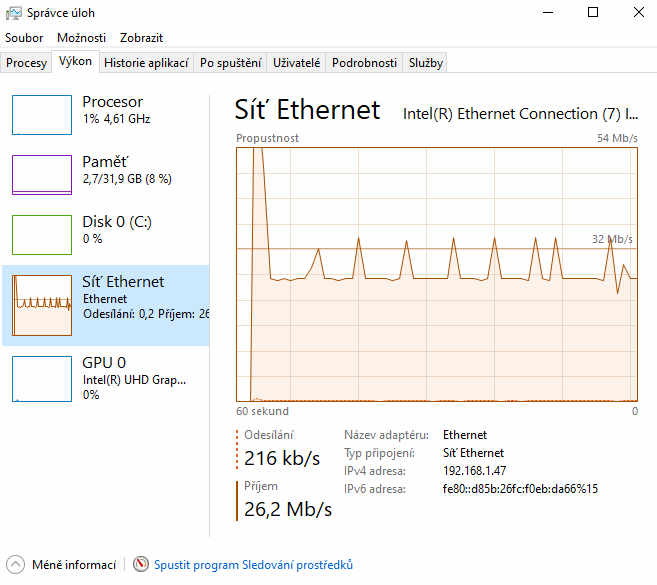Click the Resource Monitor icon
The height and width of the screenshot is (585, 657).
(140, 565)
